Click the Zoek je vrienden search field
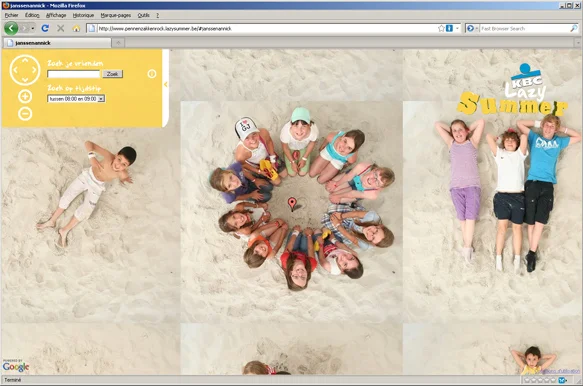 click(74, 74)
